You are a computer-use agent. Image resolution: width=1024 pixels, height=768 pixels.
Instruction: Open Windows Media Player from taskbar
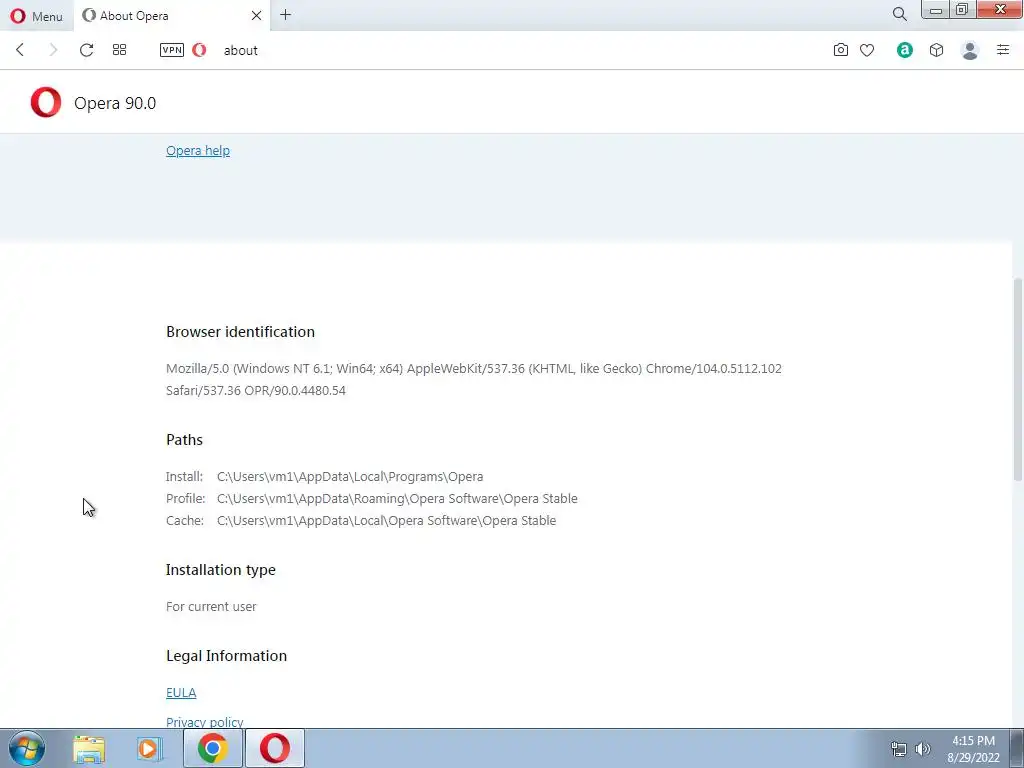149,749
